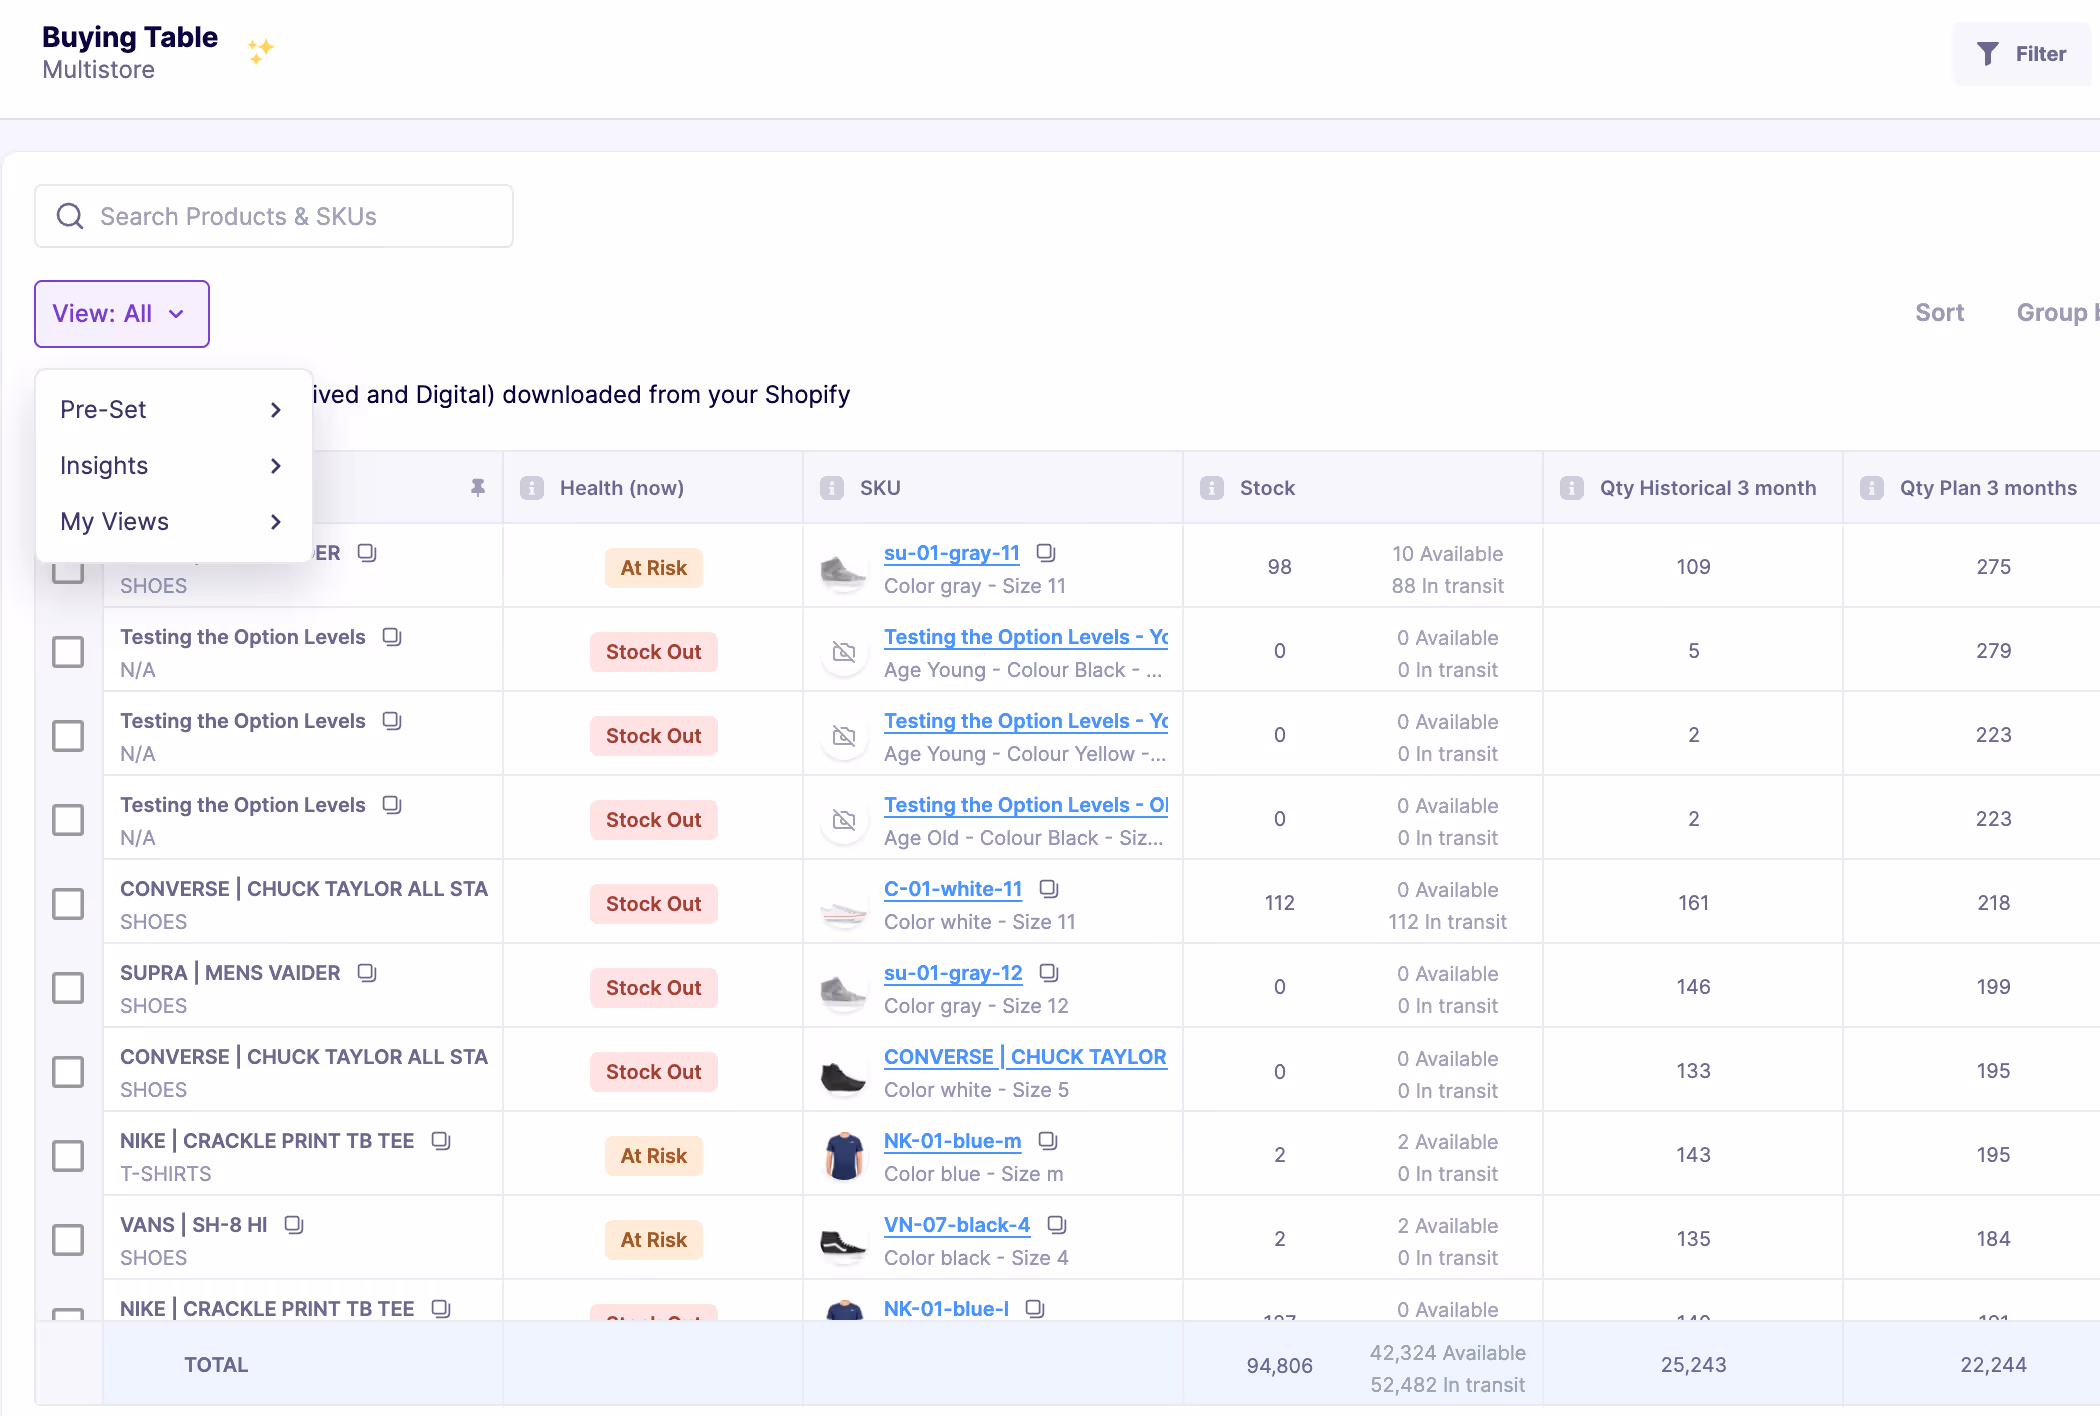Copy SKU su-01-gray-11 with the copy icon
The width and height of the screenshot is (2100, 1416).
click(1046, 553)
